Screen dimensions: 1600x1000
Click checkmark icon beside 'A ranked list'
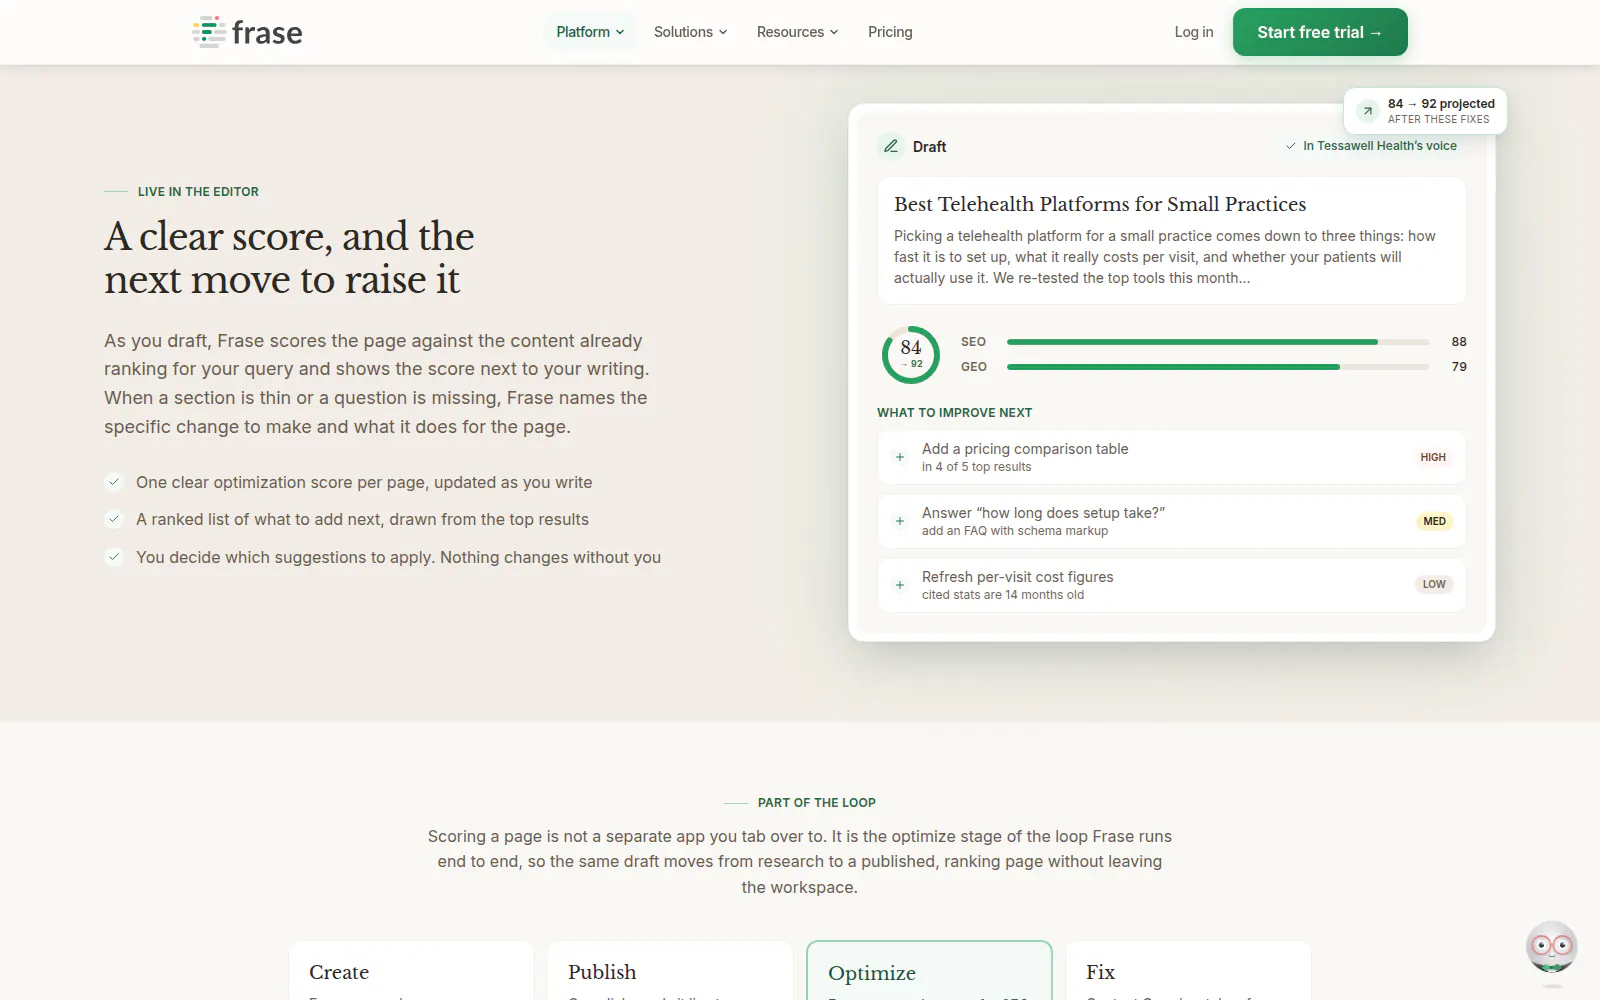tap(114, 519)
